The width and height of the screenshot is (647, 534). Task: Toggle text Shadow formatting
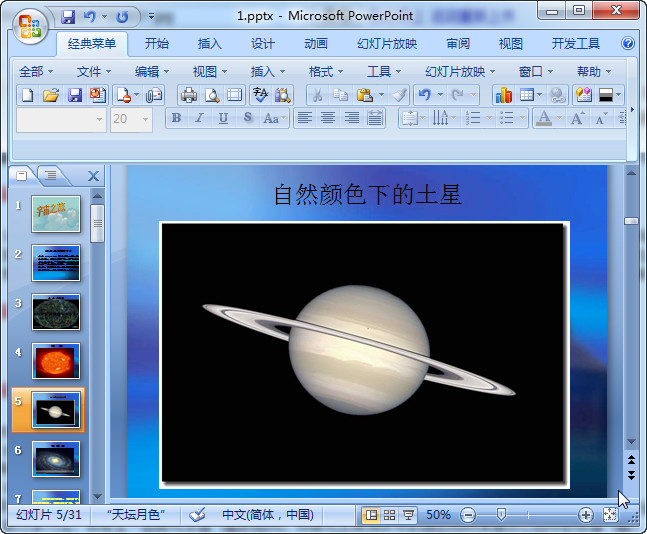point(247,118)
